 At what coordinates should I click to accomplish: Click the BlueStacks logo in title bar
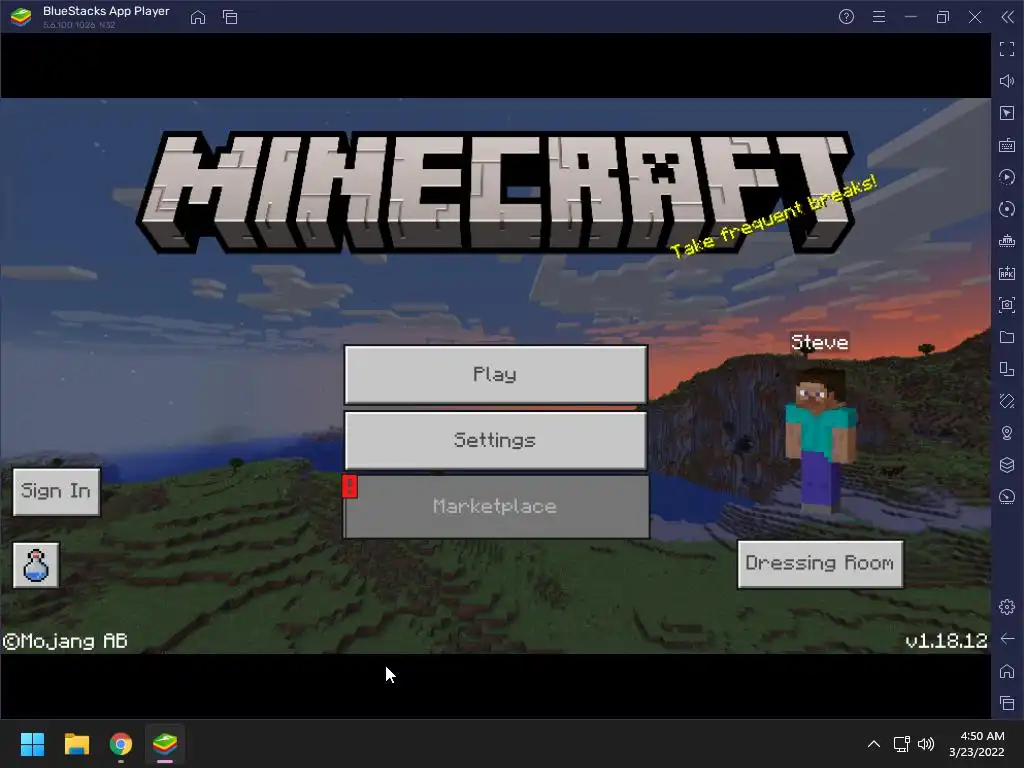21,17
